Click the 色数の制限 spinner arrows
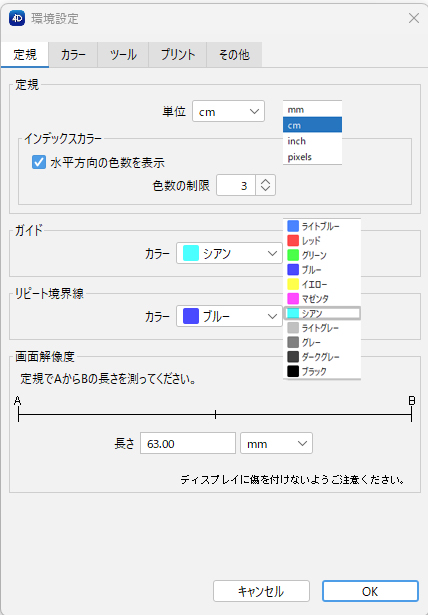428x615 pixels. click(x=266, y=185)
